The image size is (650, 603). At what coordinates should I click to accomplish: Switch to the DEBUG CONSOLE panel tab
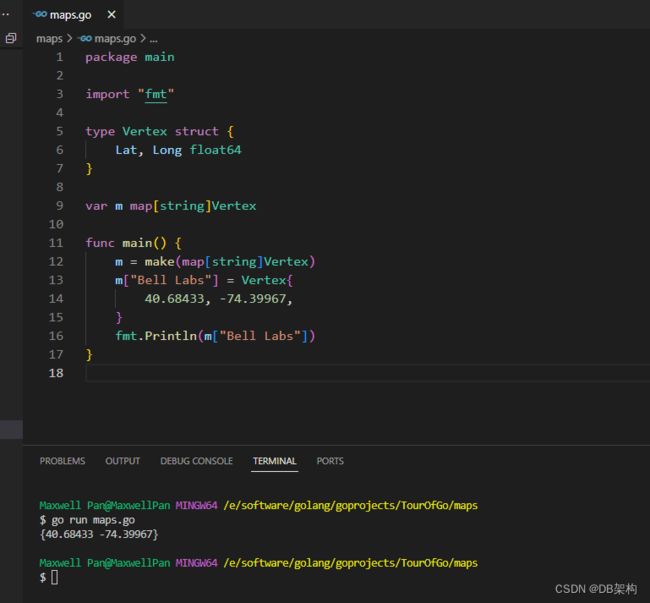coord(196,461)
